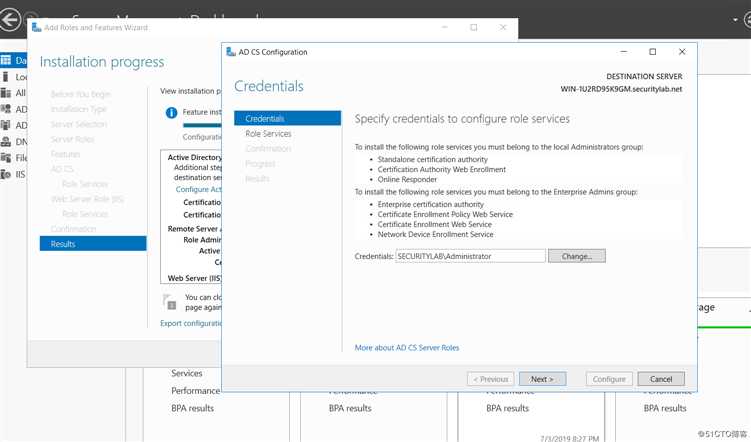Click 'Enterprise certification authority' list item

431,204
